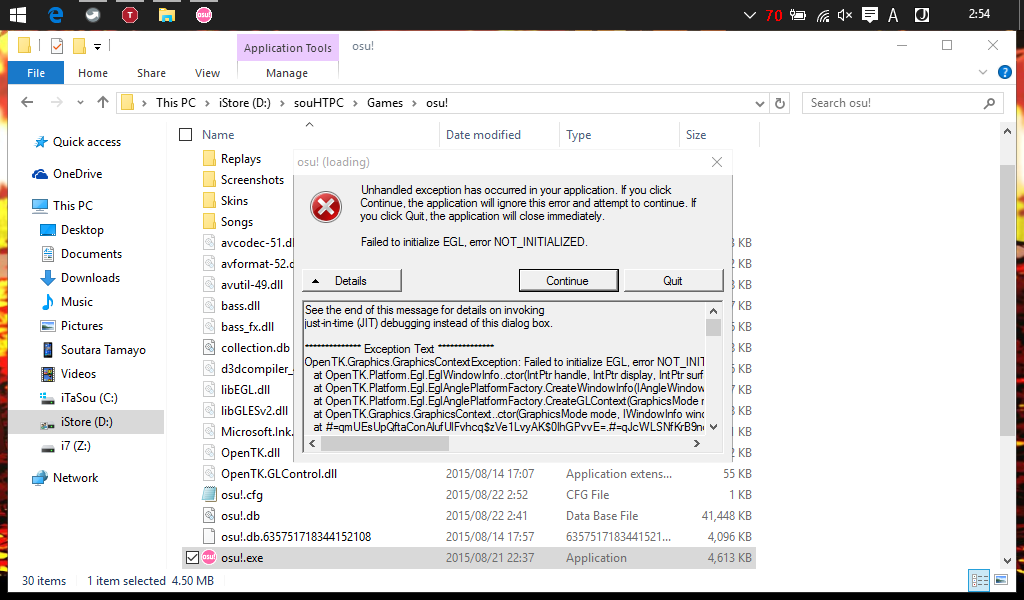Sort by the Date modified column
Screen dimensions: 1024x600
[483, 134]
